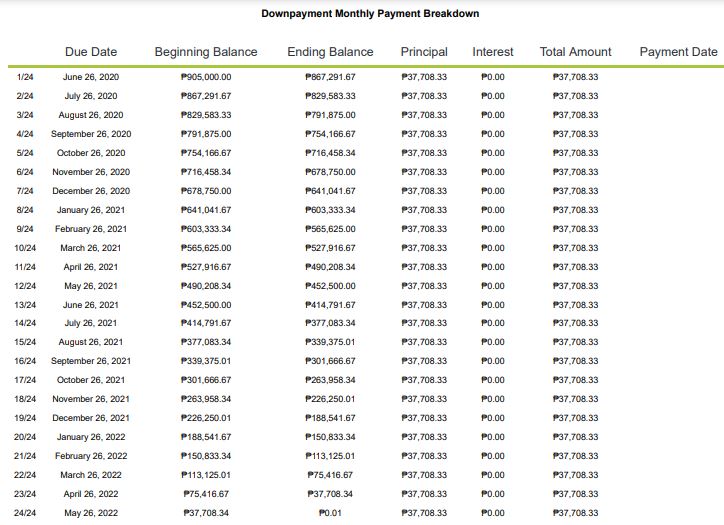Select the ₱905,000.00 beginning balance cell
Viewport: 724px width, 525px height.
point(207,77)
